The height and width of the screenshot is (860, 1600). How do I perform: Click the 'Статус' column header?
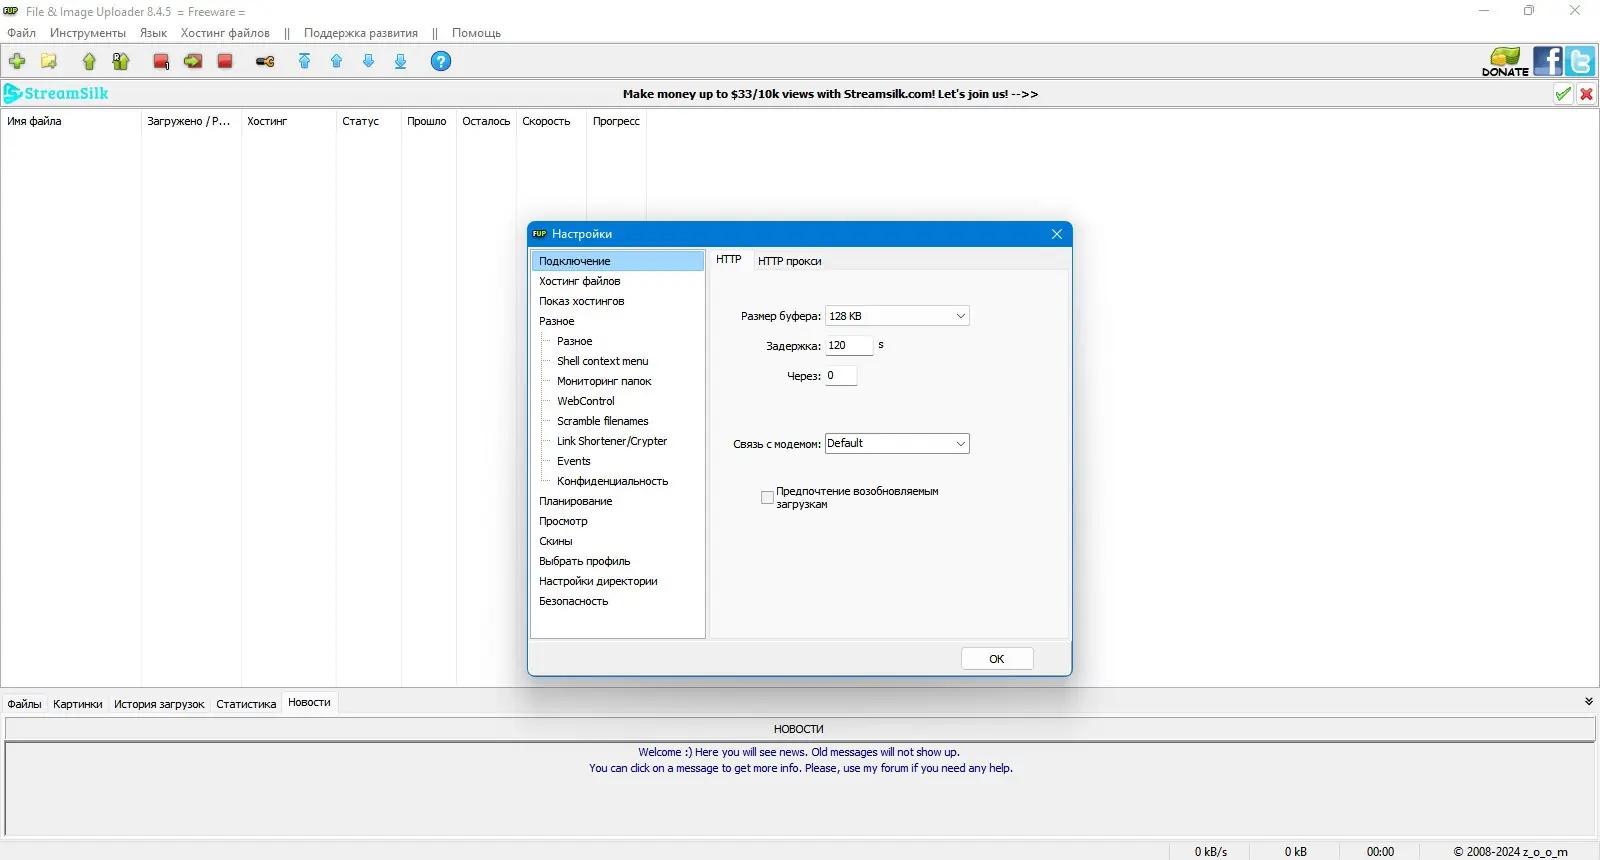[368, 121]
